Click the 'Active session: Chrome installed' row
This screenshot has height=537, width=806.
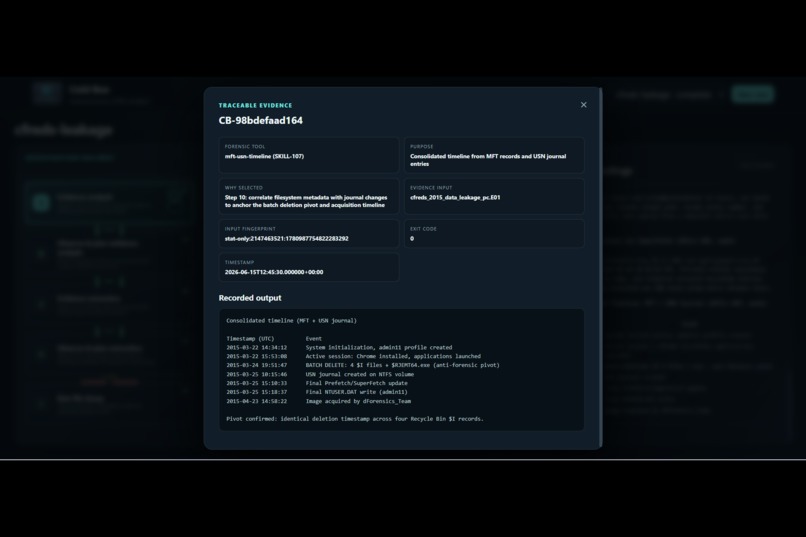[354, 356]
